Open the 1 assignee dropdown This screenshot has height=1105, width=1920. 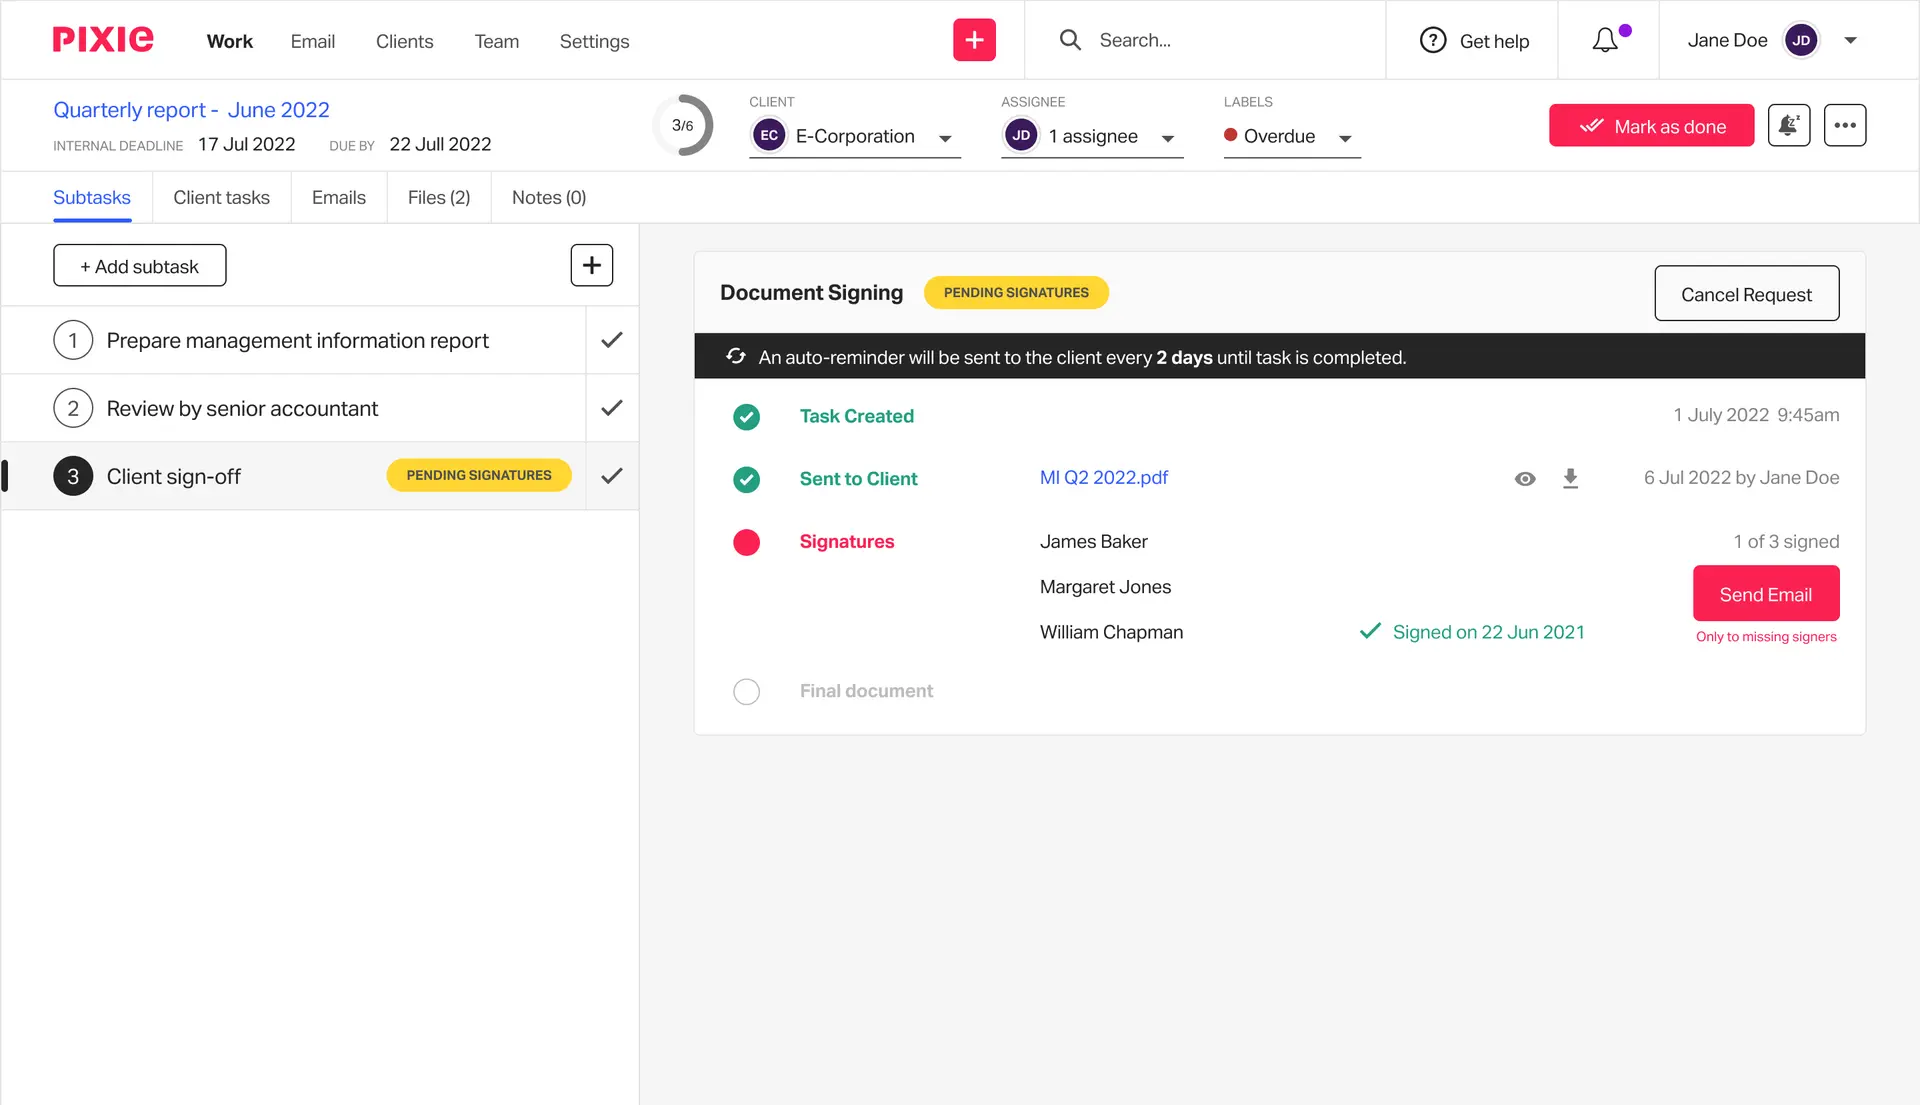pos(1167,138)
